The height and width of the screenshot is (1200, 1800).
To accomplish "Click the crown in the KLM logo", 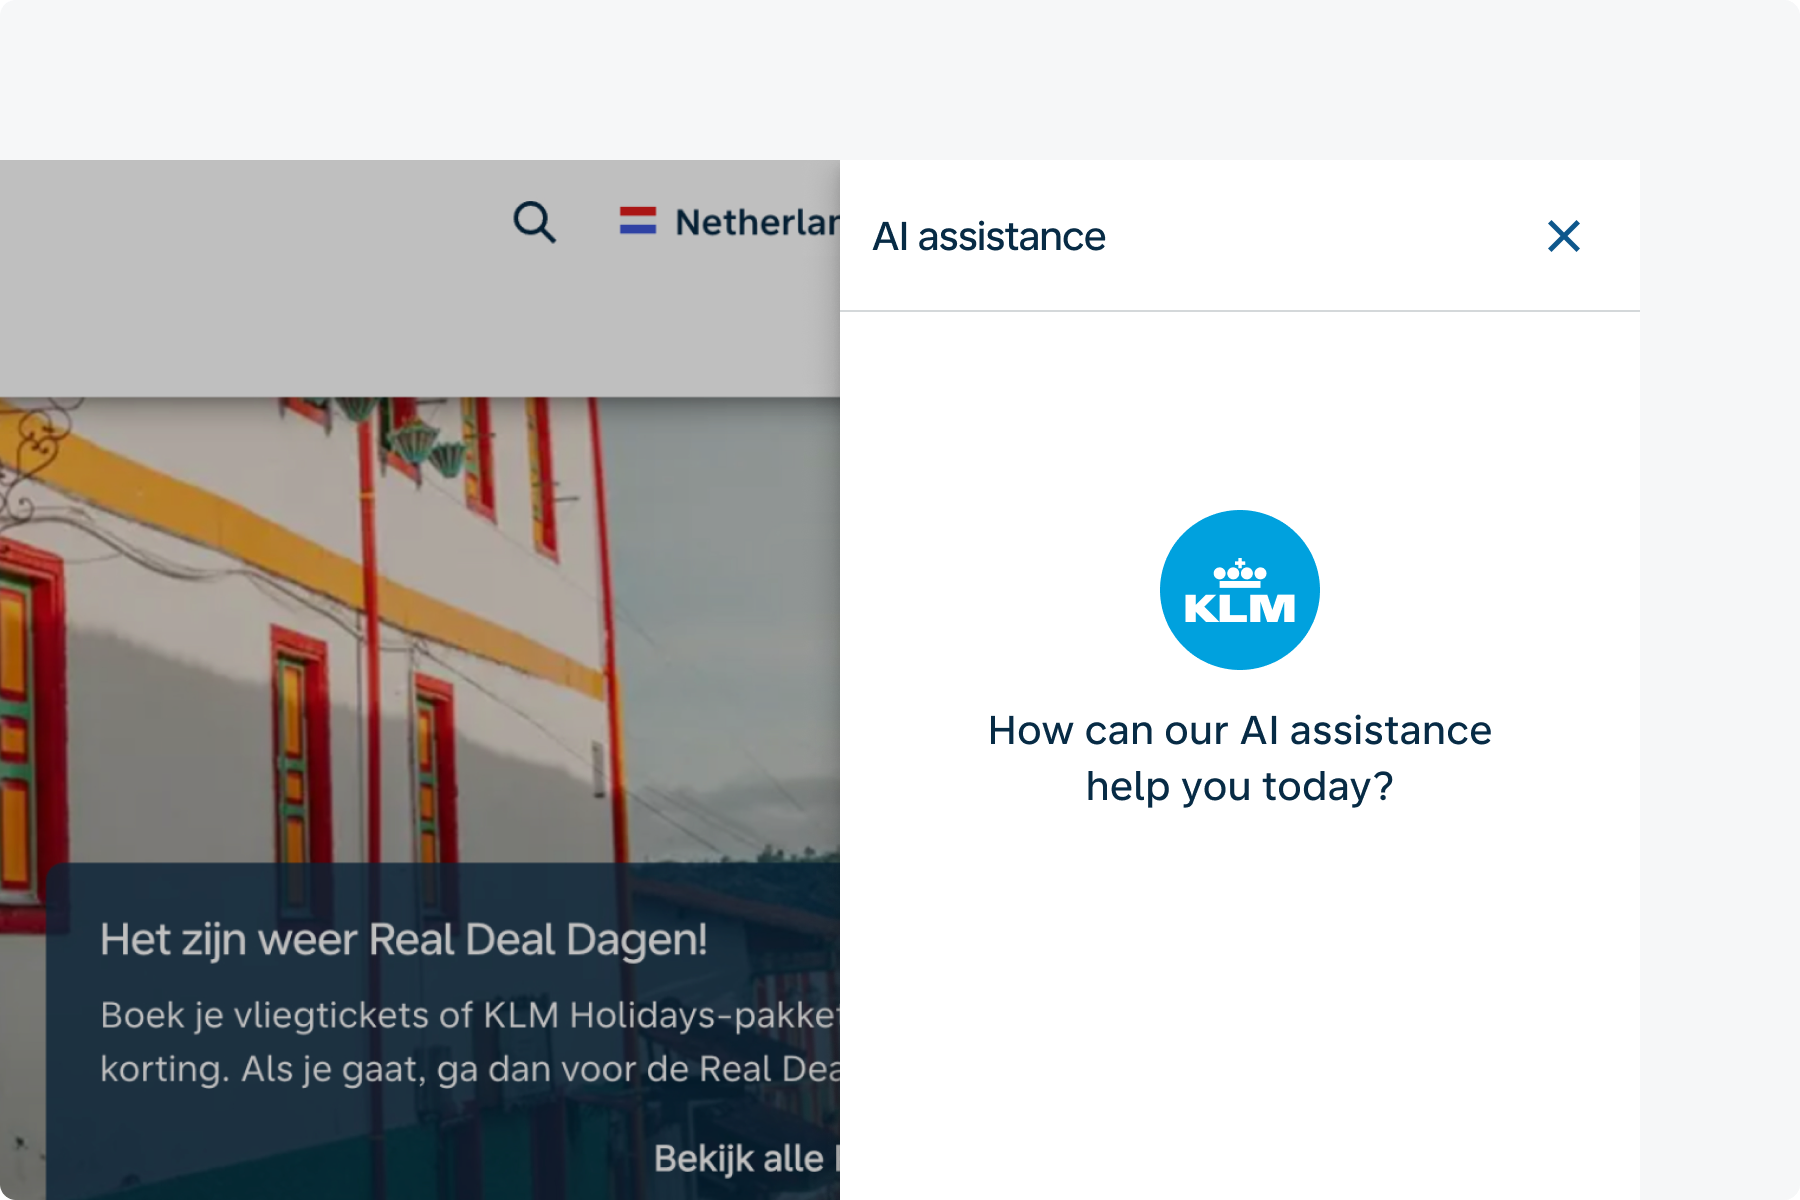I will (x=1239, y=573).
